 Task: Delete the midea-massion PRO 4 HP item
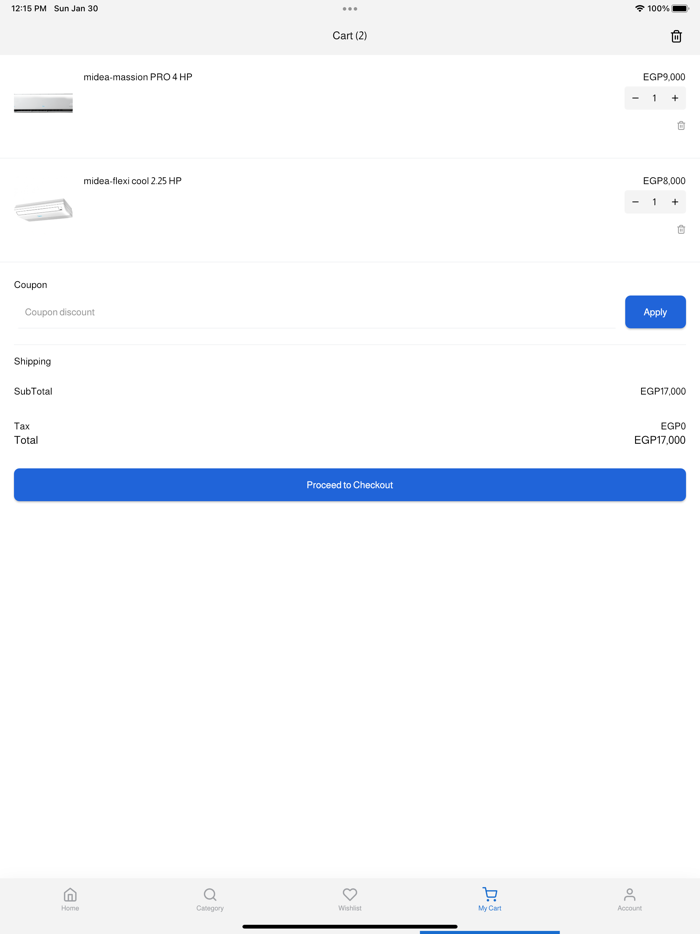681,125
